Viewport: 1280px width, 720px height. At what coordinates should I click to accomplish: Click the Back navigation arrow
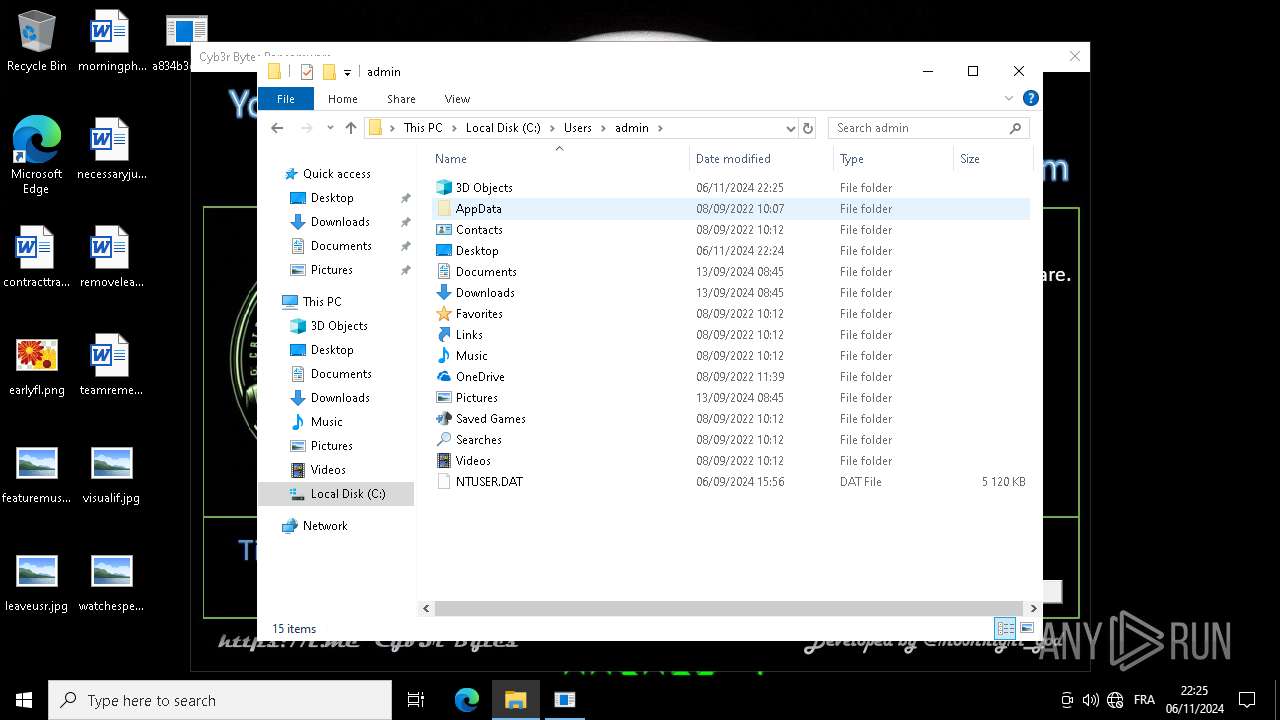coord(278,128)
